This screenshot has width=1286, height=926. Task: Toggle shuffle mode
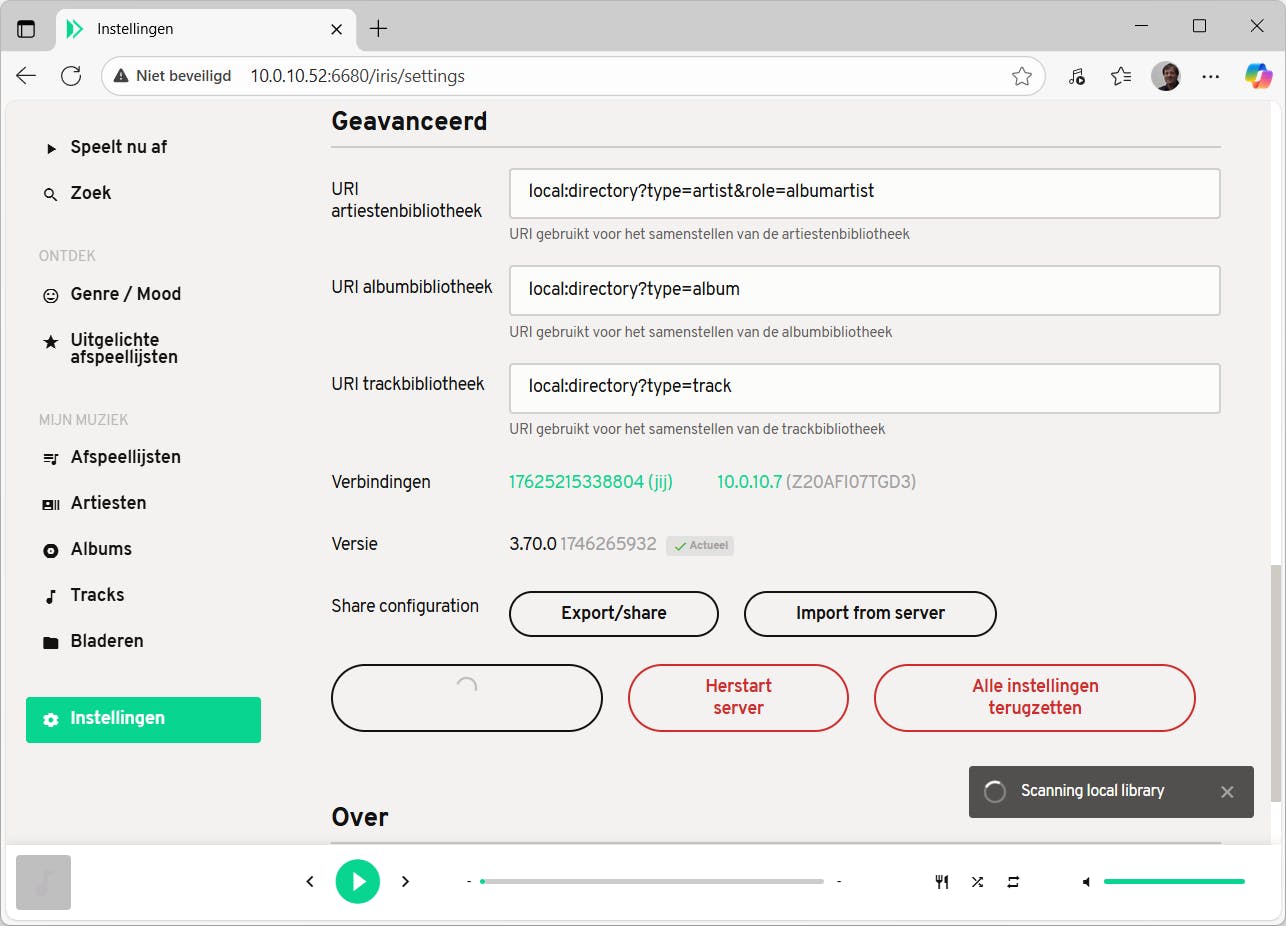click(x=977, y=881)
